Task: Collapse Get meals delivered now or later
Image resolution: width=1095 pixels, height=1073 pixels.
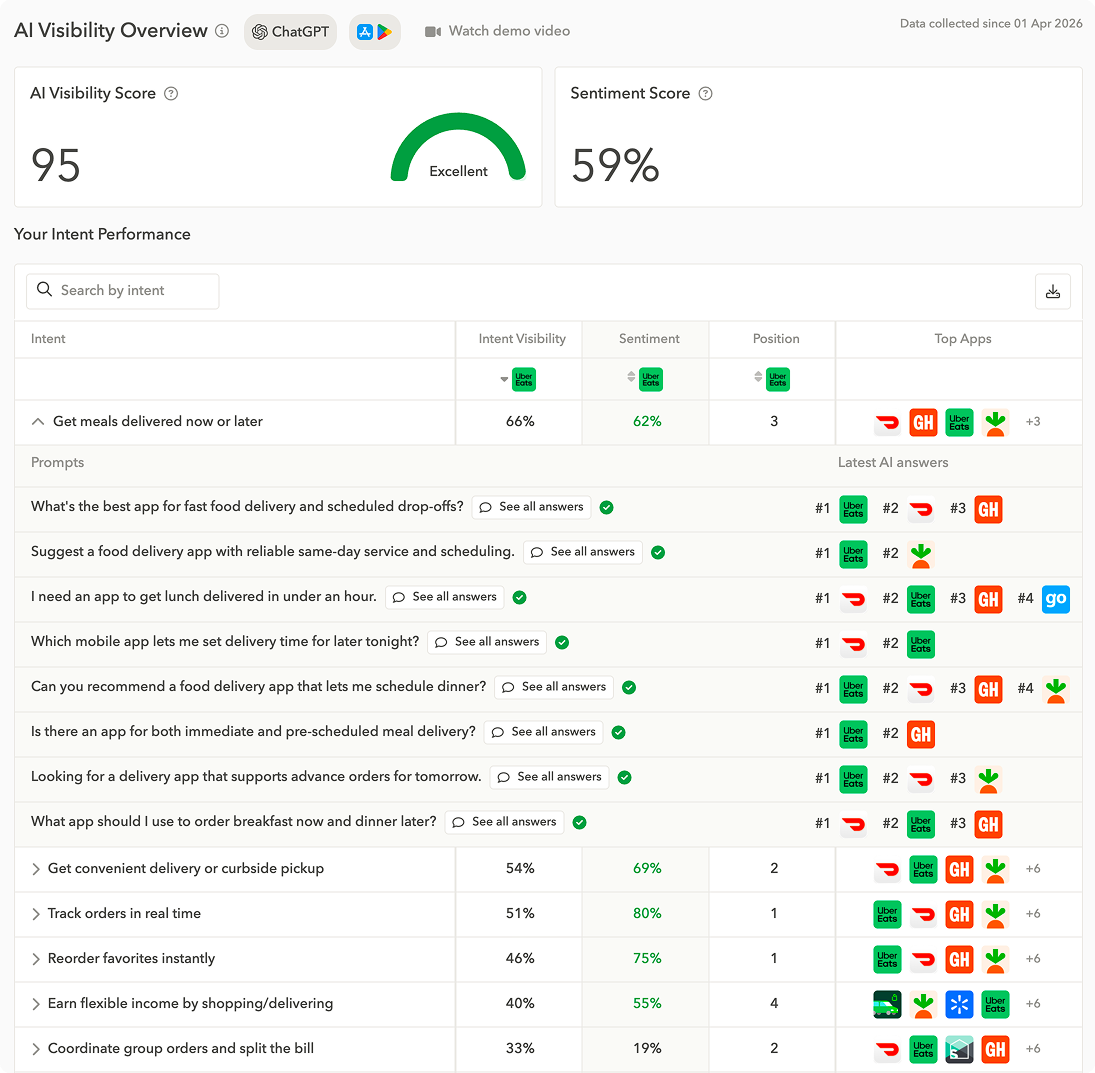Action: pos(38,421)
